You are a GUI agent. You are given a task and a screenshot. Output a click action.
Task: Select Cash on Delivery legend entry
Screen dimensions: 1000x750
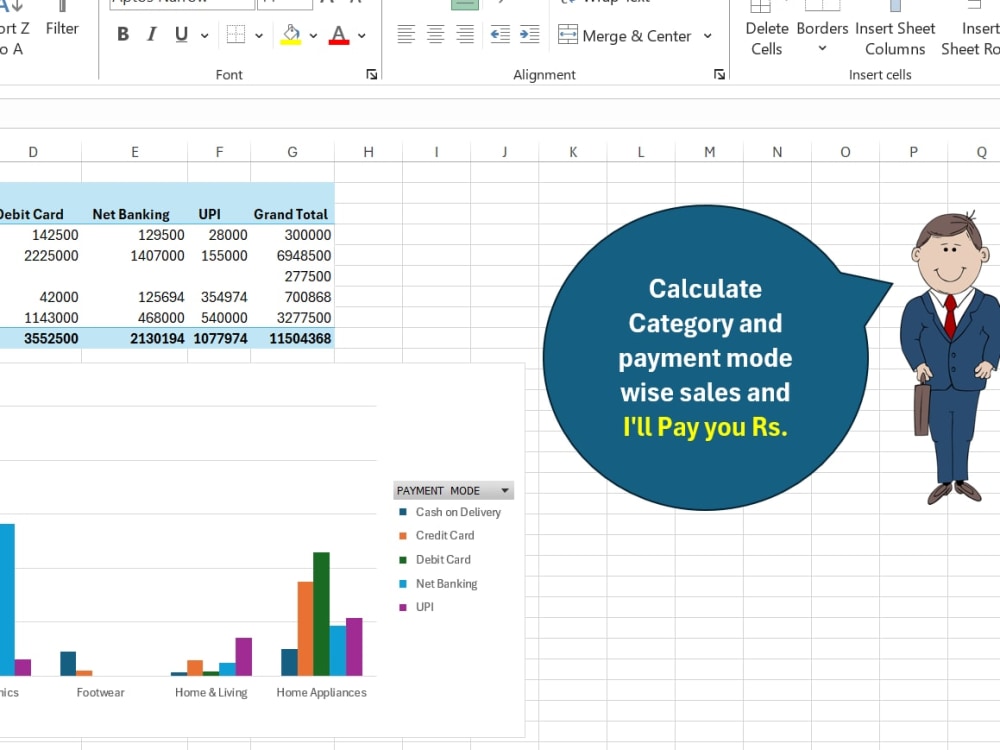[x=450, y=512]
